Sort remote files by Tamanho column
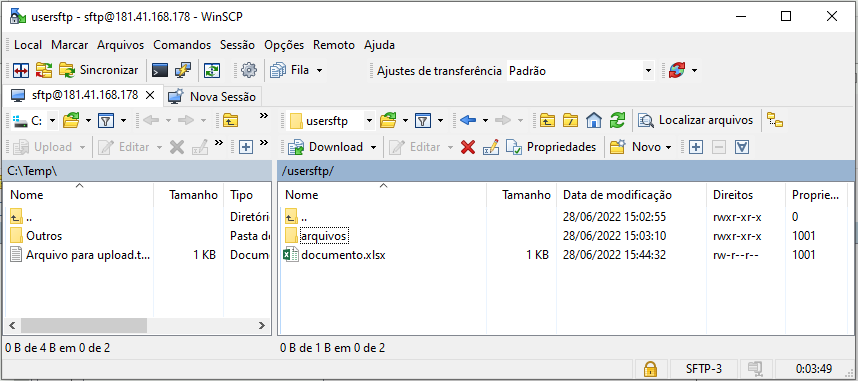The width and height of the screenshot is (858, 381). [x=522, y=194]
